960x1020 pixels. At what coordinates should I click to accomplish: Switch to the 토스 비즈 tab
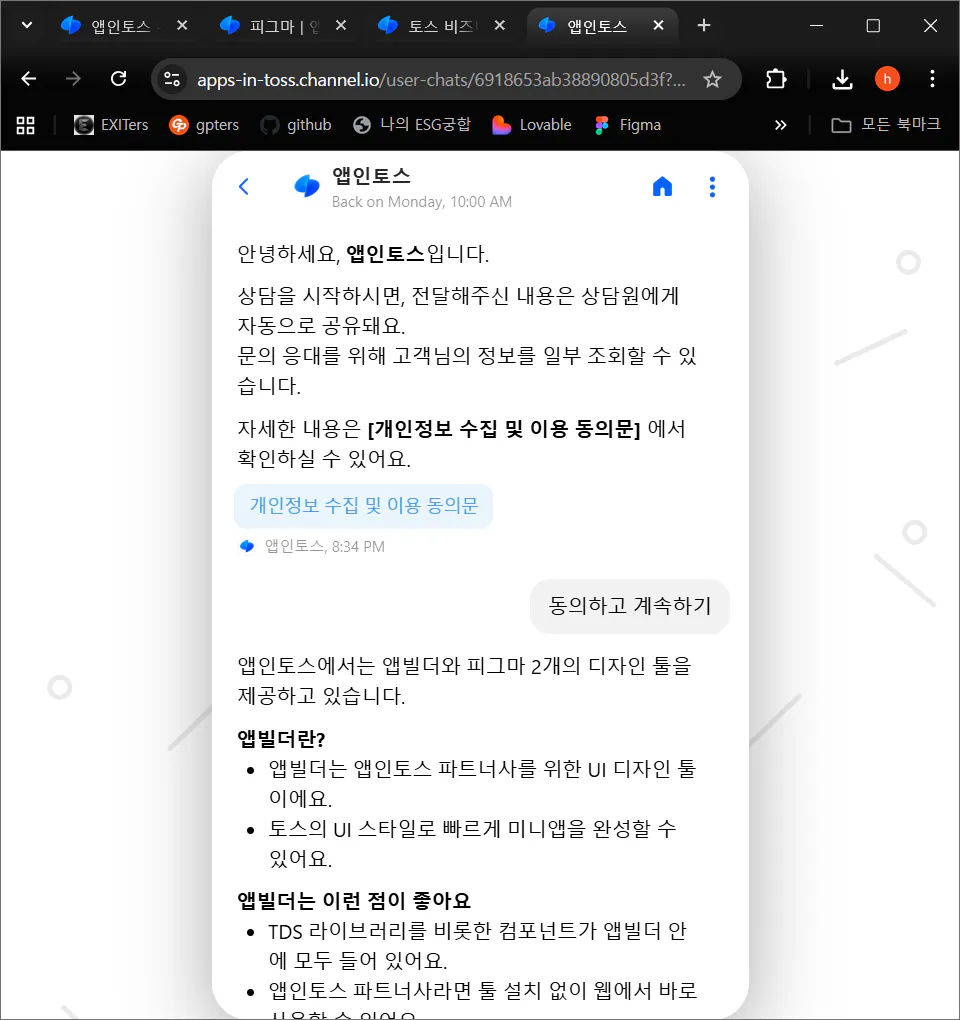[x=440, y=26]
